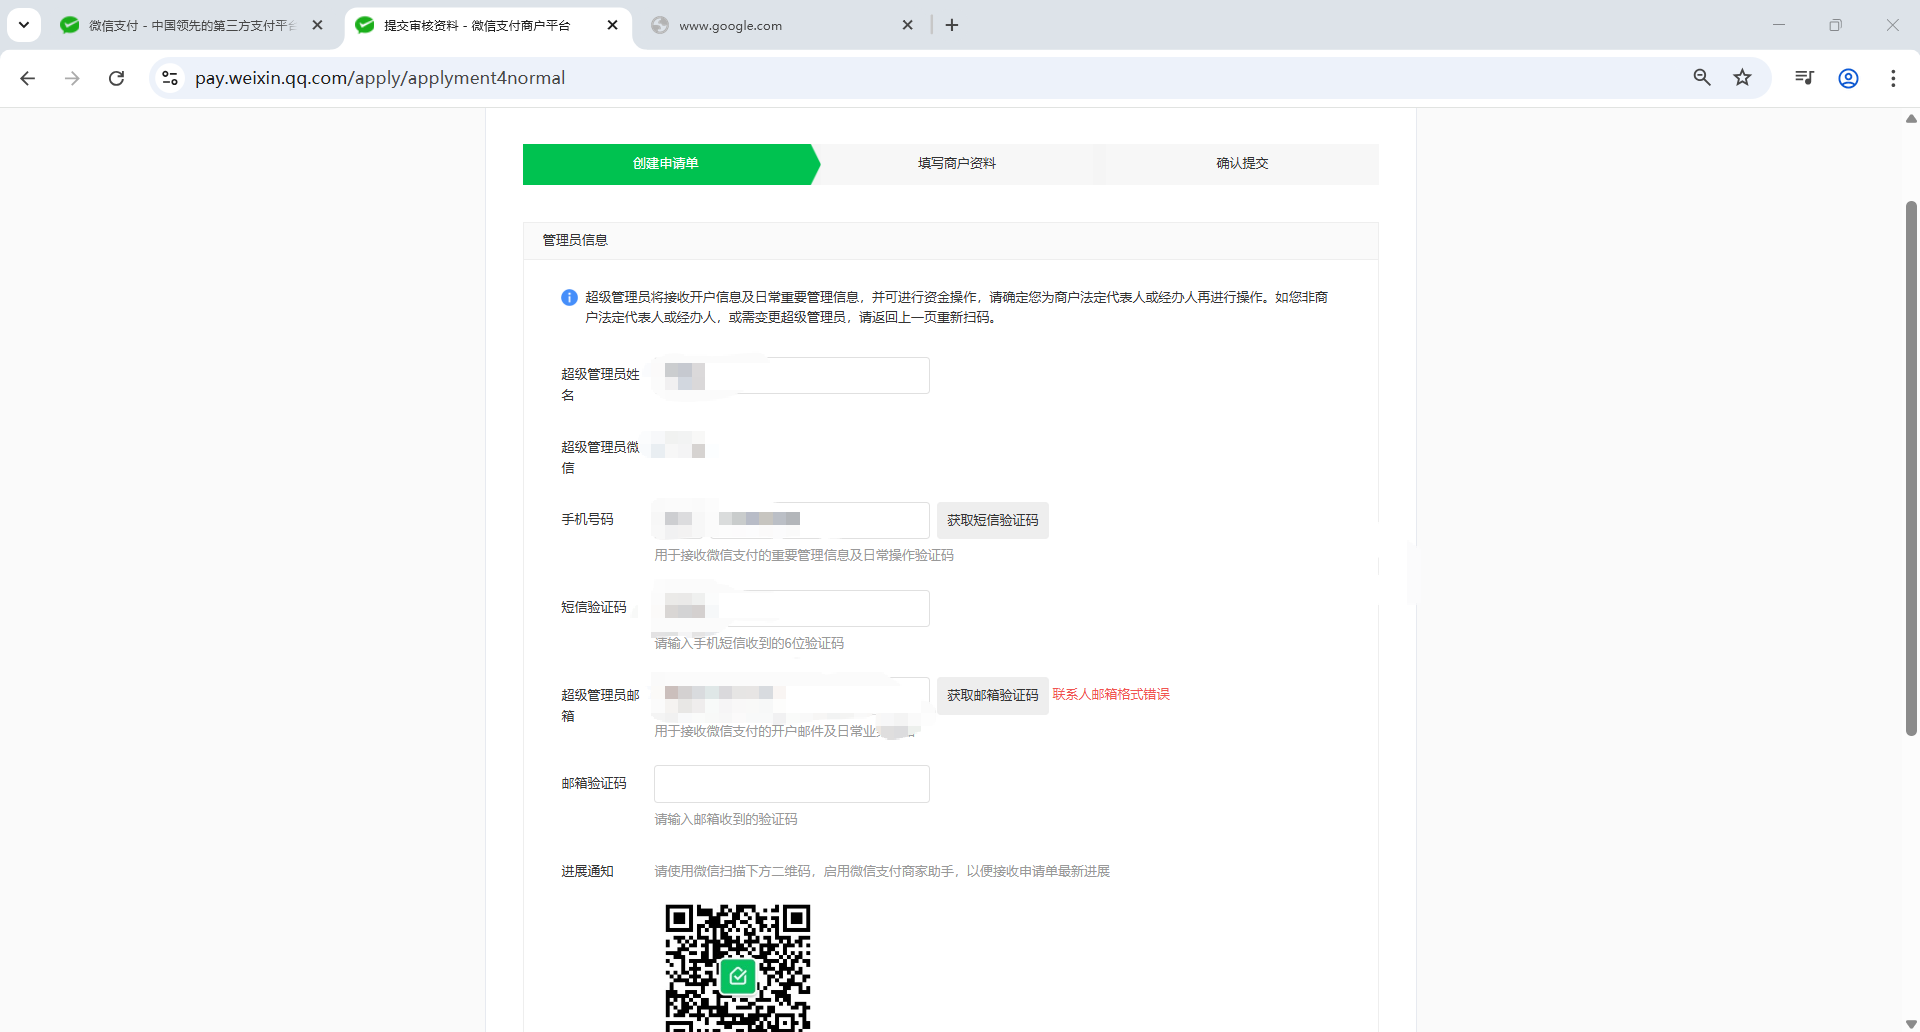Screen dimensions: 1920x1032
Task: Open a new browser tab
Action: (952, 25)
